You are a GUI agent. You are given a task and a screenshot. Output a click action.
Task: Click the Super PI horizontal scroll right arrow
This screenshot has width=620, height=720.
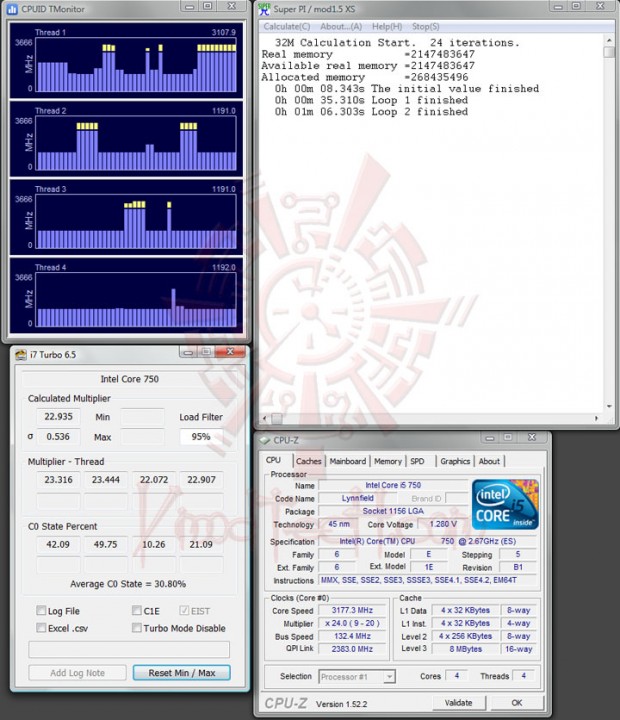tap(597, 418)
